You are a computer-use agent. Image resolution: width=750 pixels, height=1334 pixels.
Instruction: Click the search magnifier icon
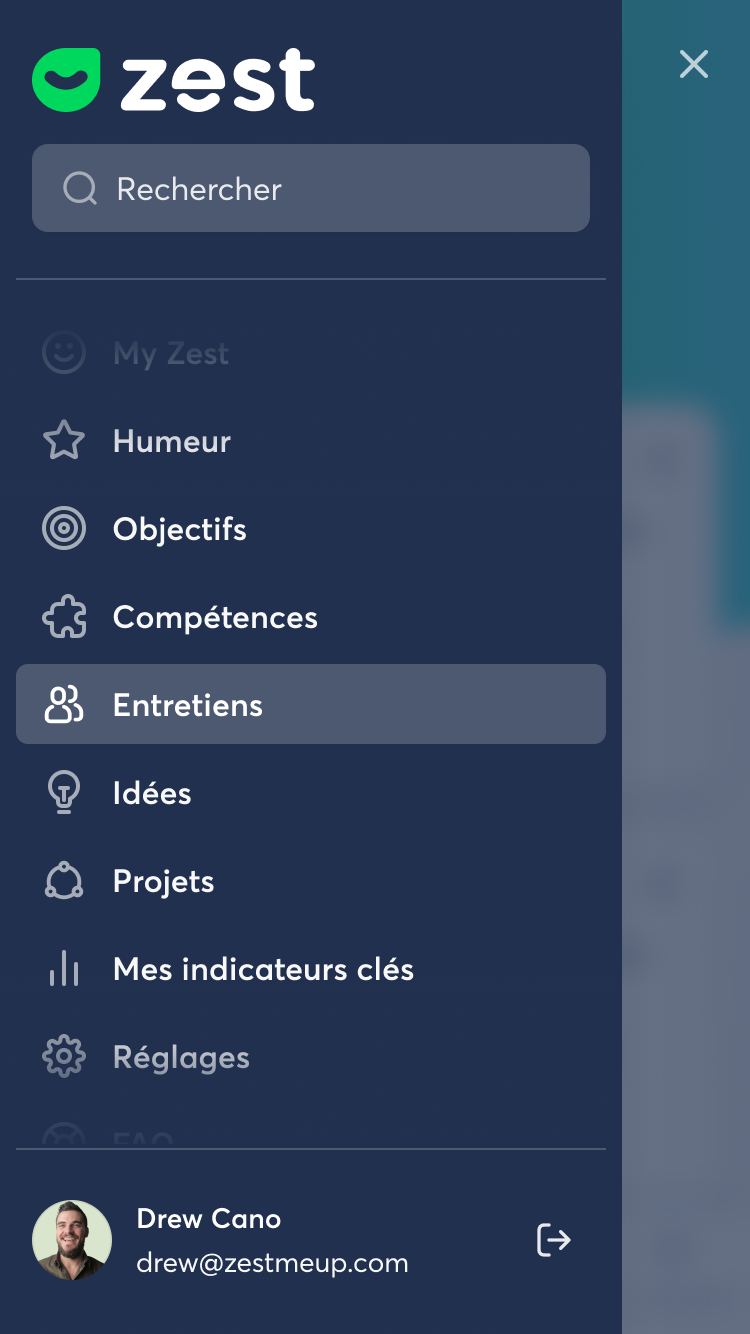[x=80, y=188]
